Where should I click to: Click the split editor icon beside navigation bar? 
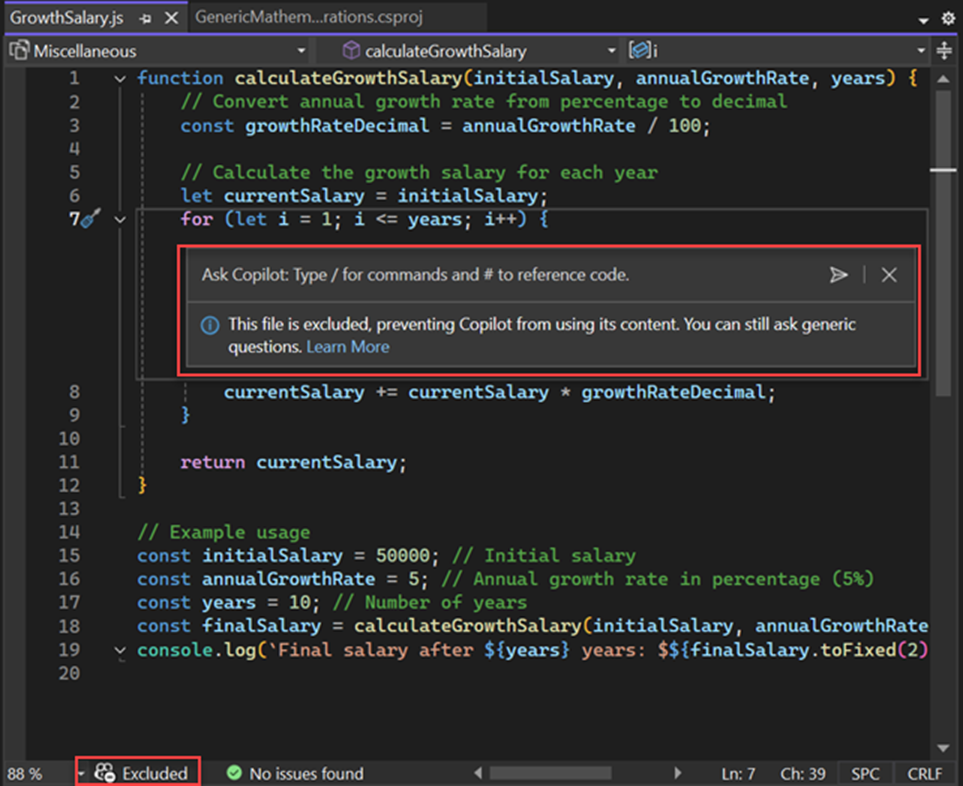(945, 51)
